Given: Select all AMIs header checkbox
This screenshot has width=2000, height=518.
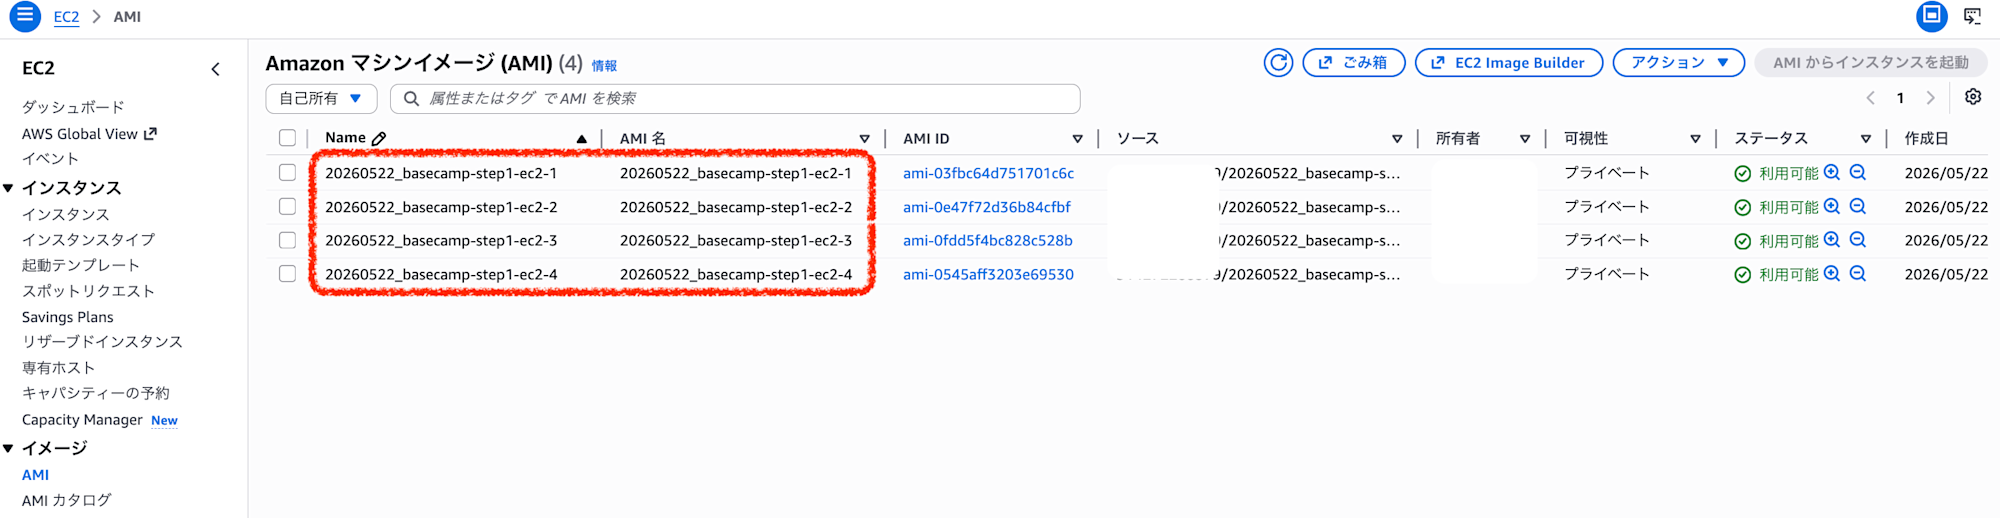Looking at the screenshot, I should click(287, 138).
